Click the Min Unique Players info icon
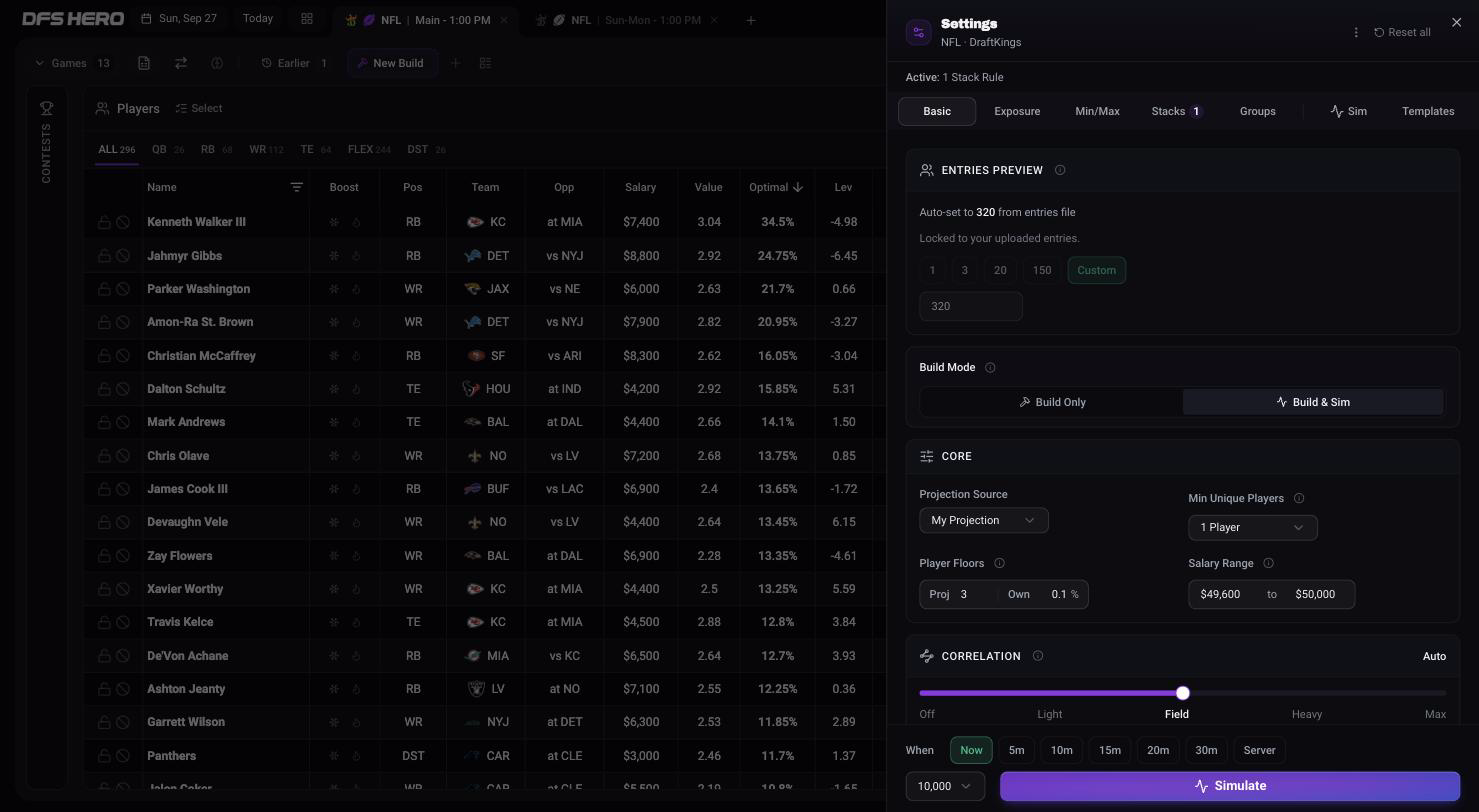Viewport: 1479px width, 812px height. click(x=1299, y=498)
